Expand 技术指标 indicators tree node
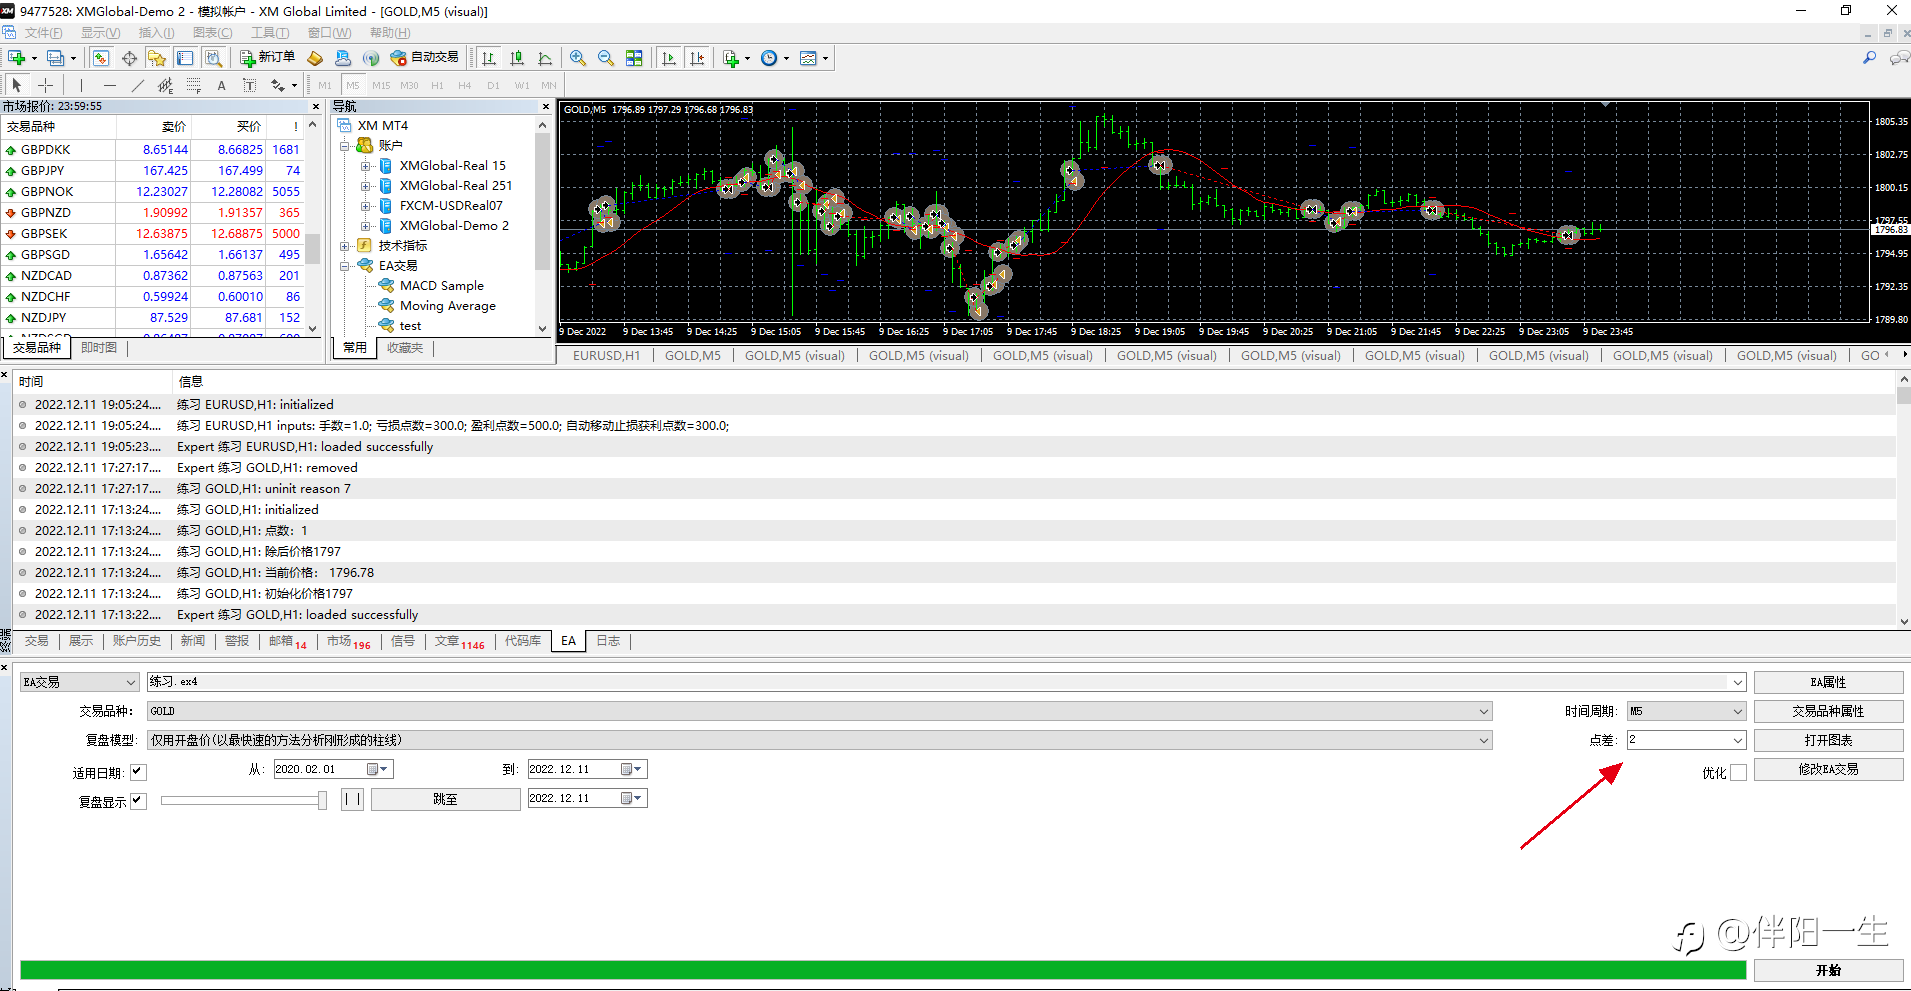 pyautogui.click(x=345, y=246)
